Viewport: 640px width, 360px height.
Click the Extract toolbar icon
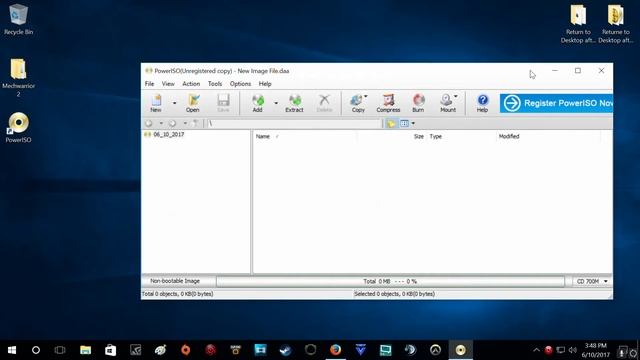coord(294,103)
